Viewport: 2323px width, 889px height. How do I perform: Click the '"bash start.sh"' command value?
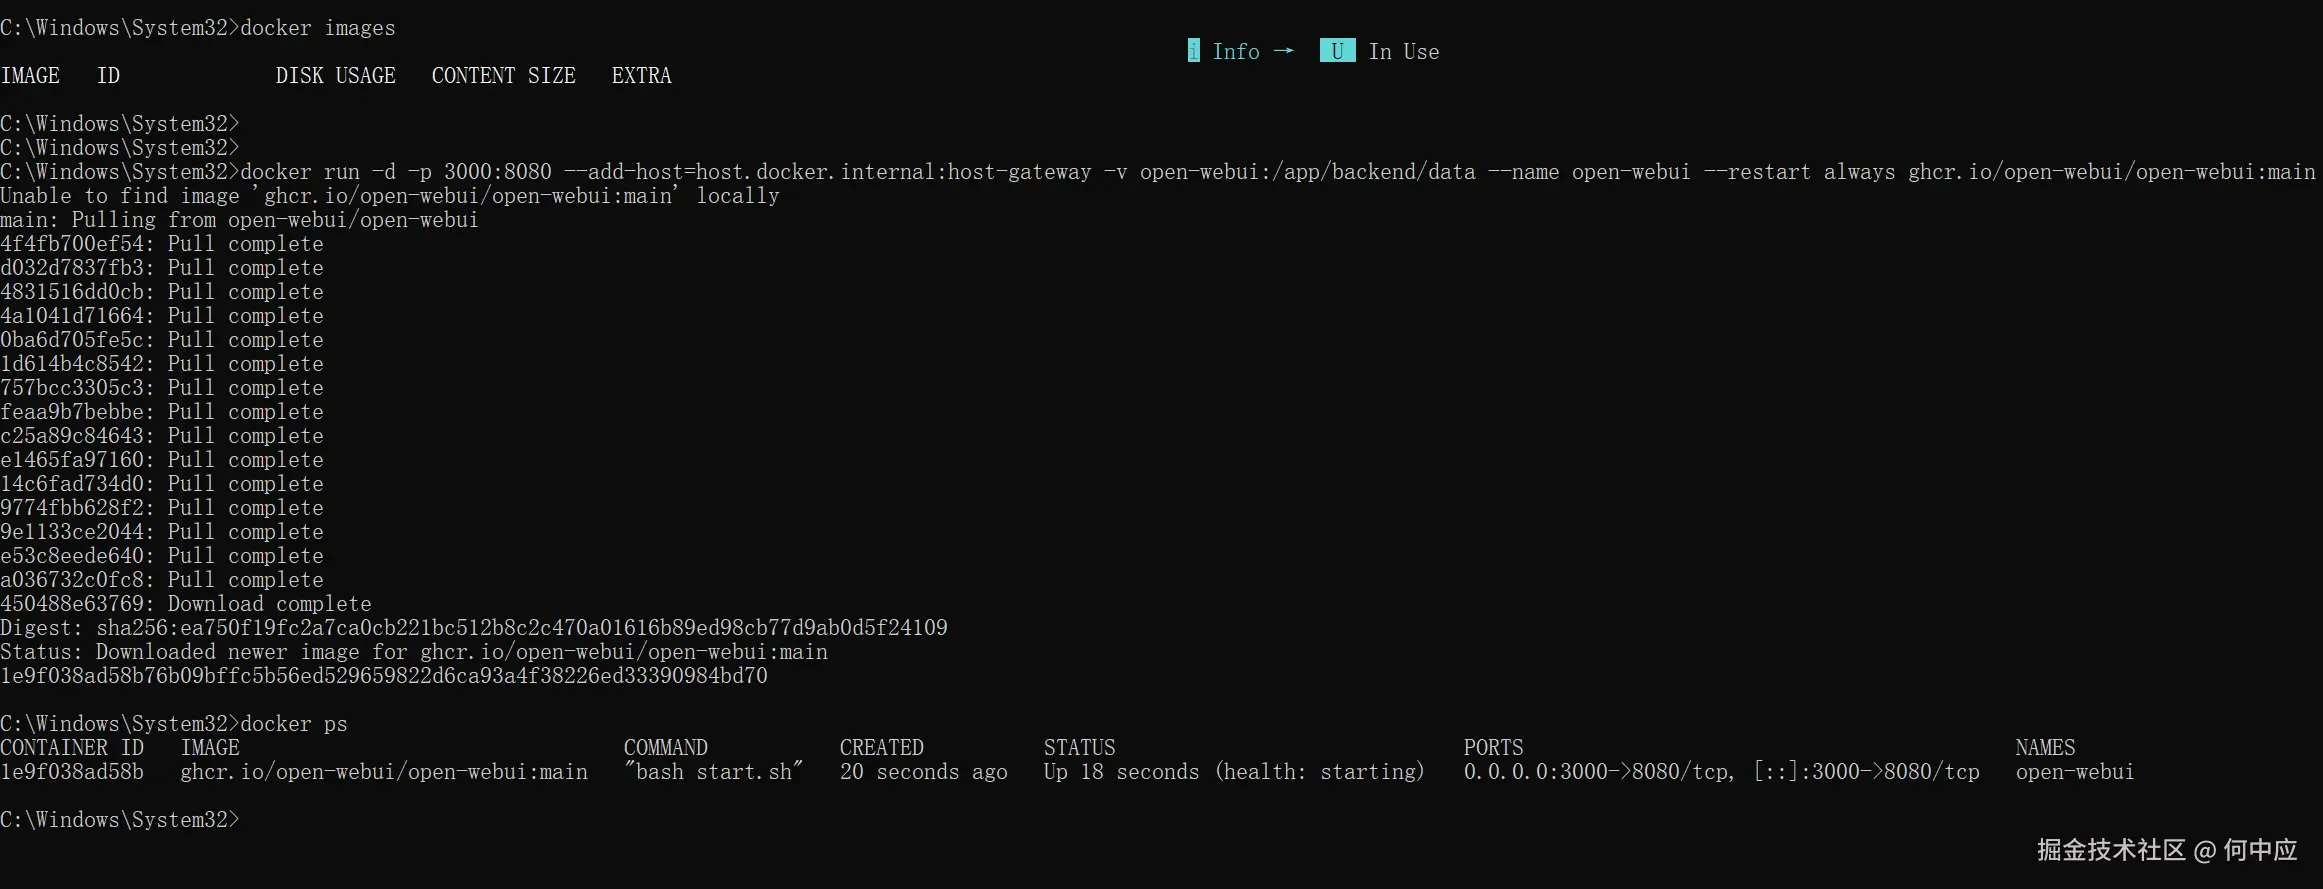(x=714, y=772)
